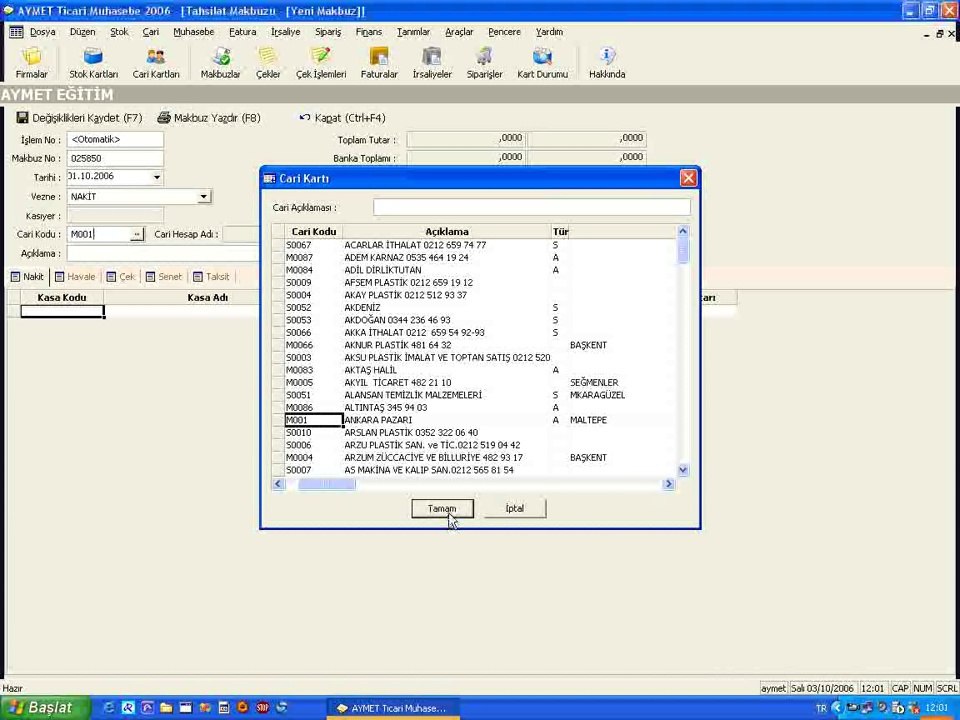Click the Faturalar toolbar icon

[379, 62]
